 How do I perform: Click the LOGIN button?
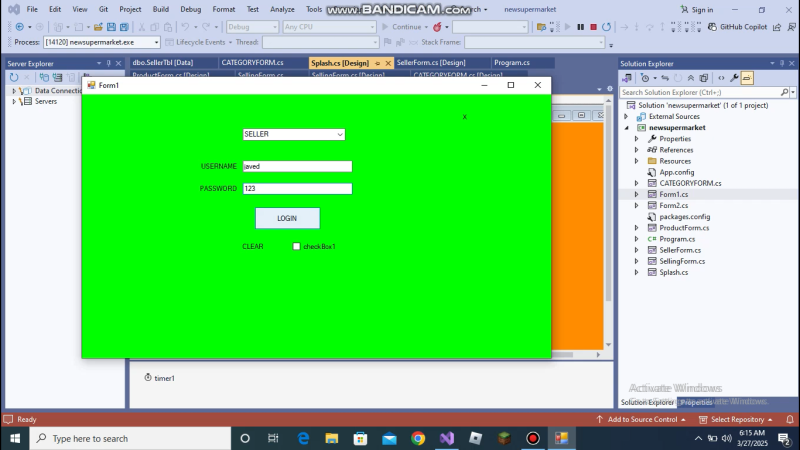click(287, 218)
